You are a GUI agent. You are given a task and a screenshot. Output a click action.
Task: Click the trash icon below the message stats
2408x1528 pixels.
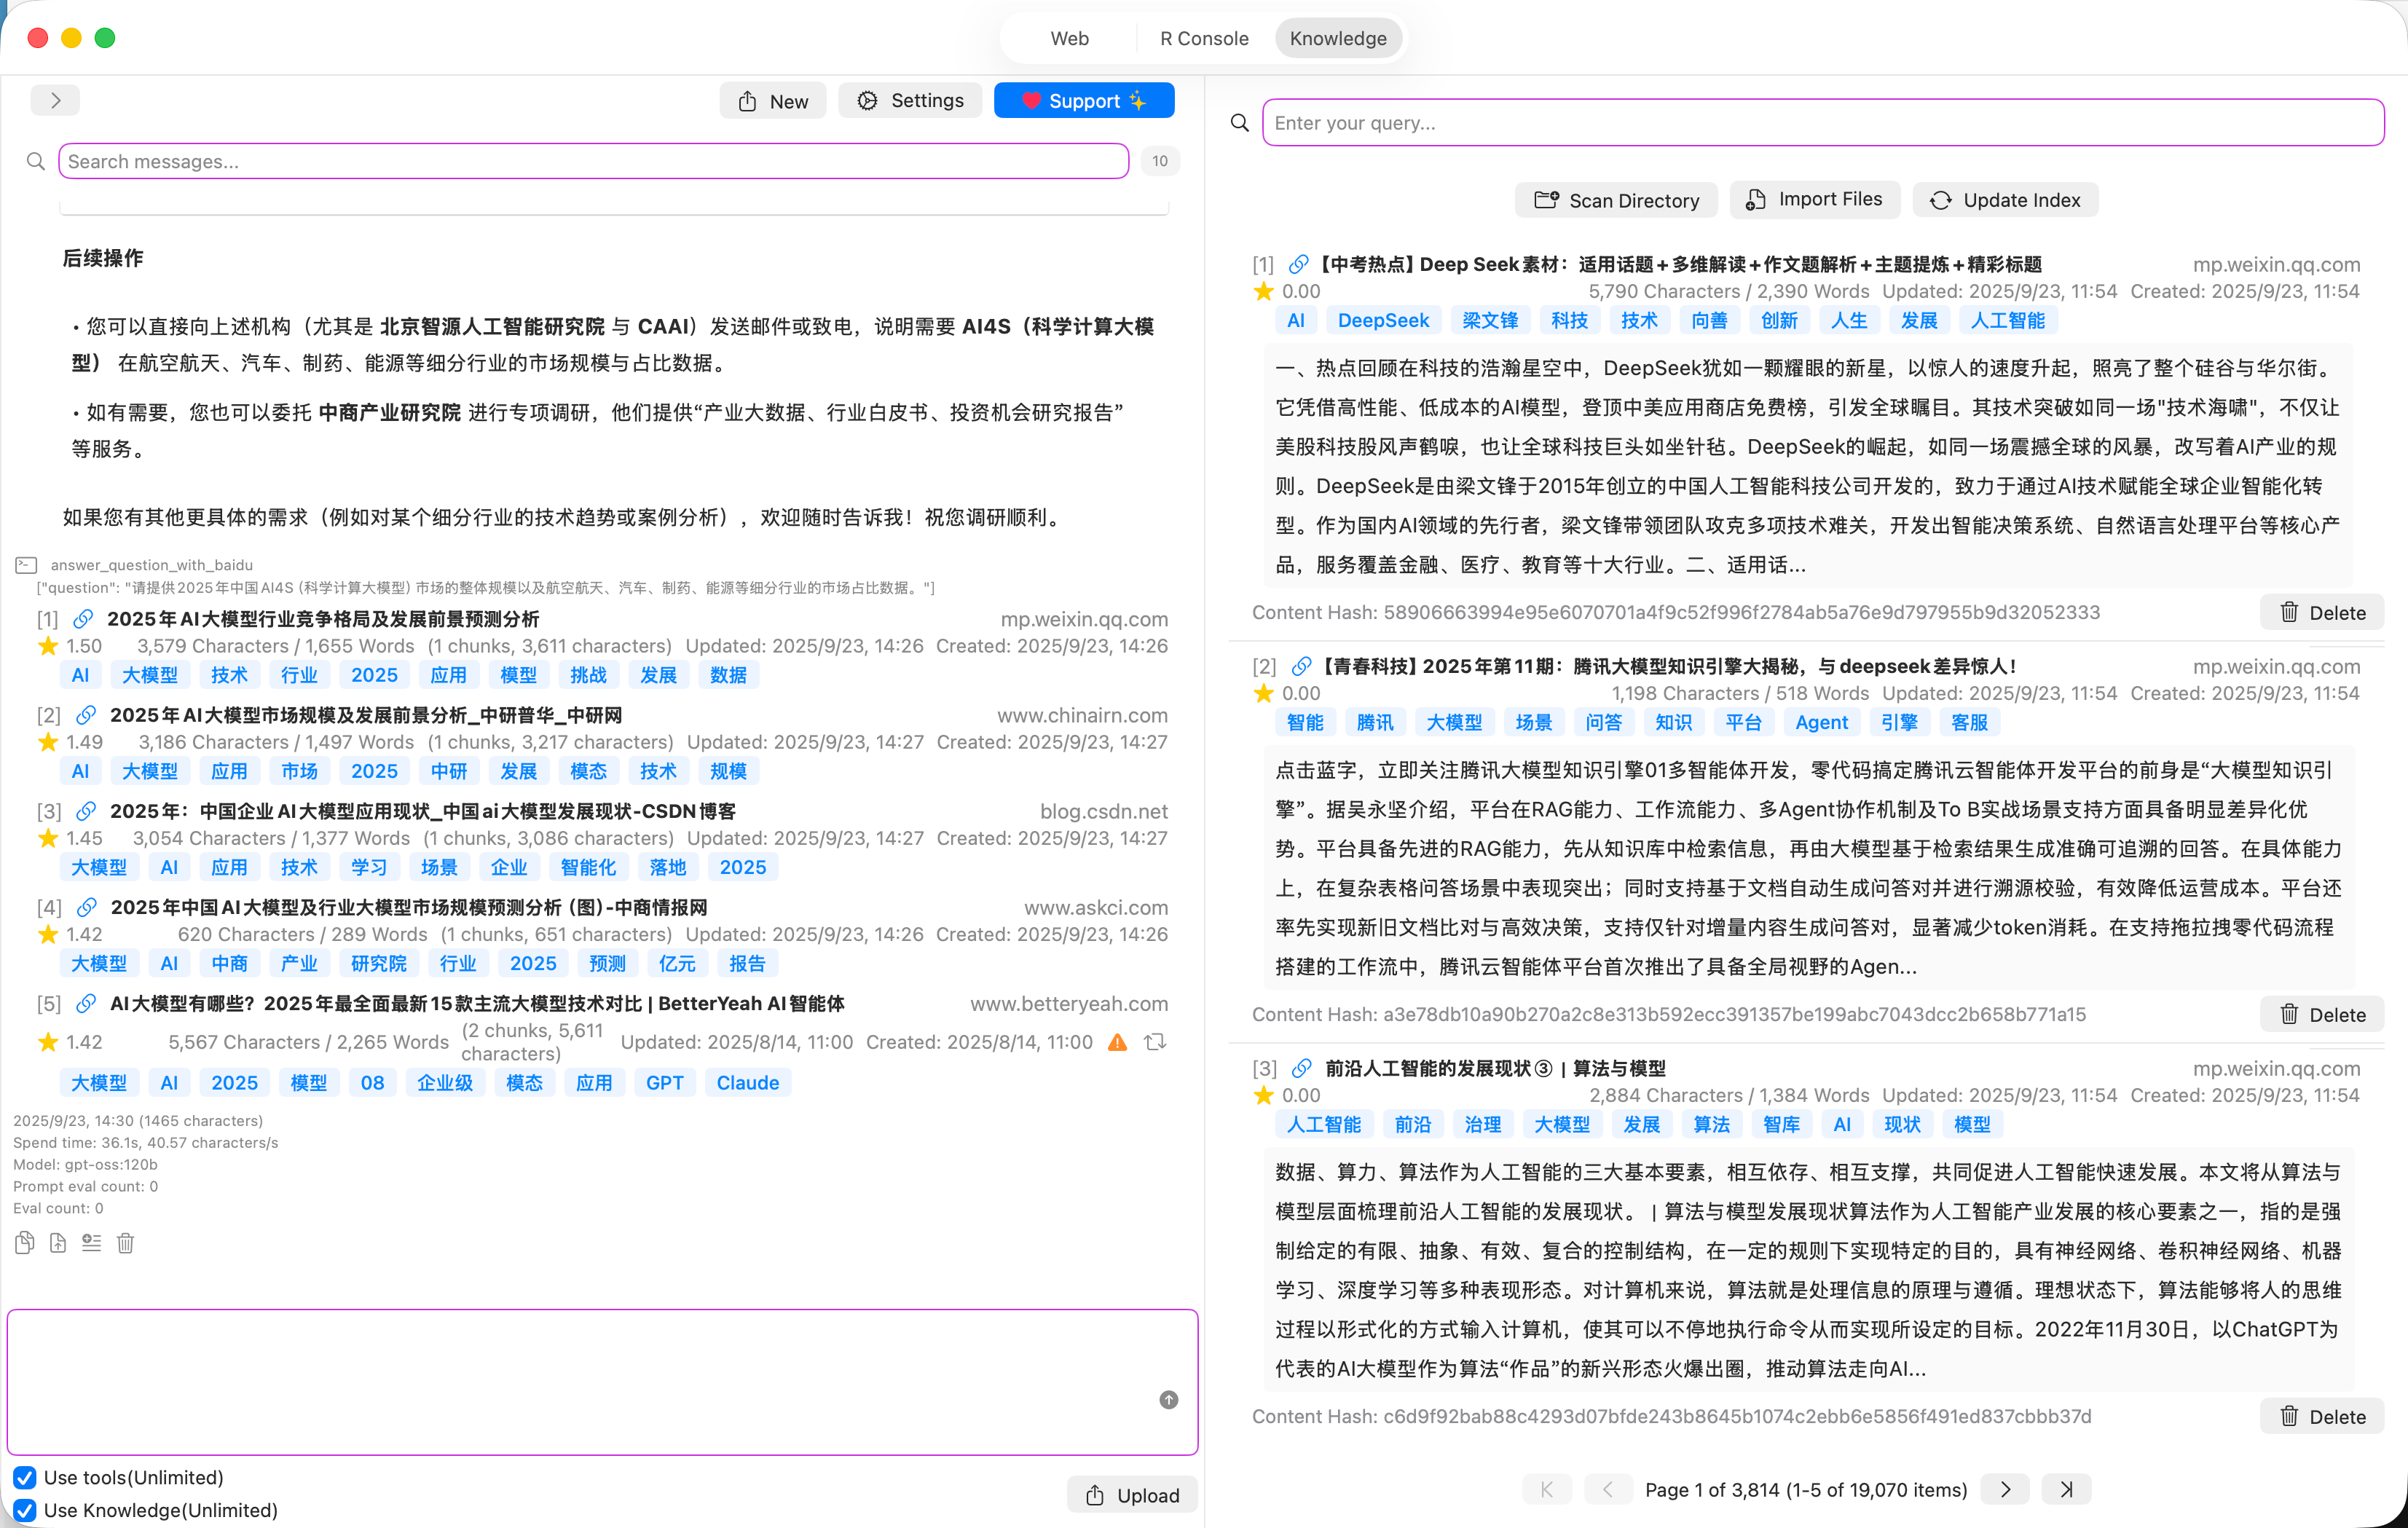[x=125, y=1243]
